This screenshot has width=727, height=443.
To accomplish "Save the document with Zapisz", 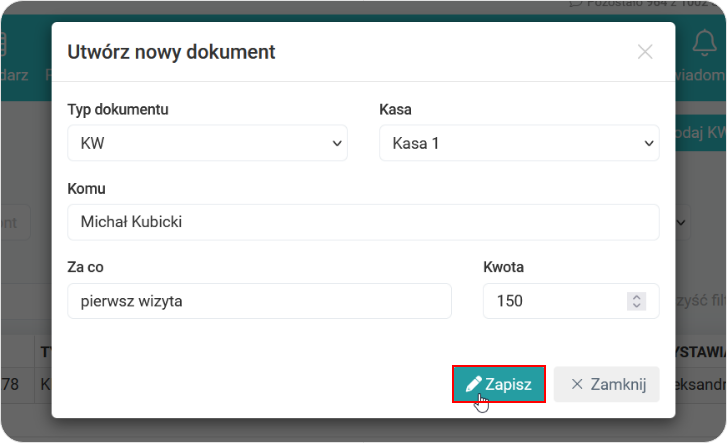I will click(x=499, y=384).
